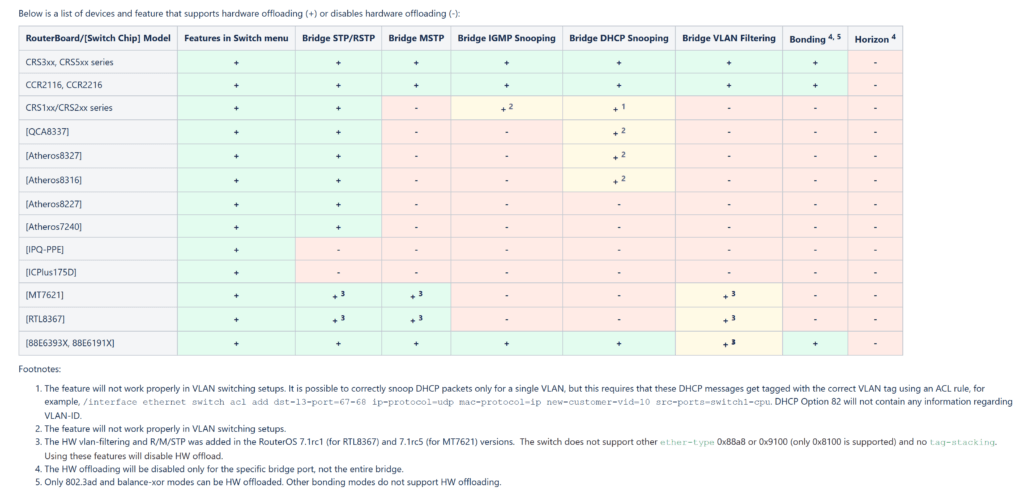The width and height of the screenshot is (1024, 502).
Task: Select the "[Atheros8316]" row label
Action: [x=98, y=180]
